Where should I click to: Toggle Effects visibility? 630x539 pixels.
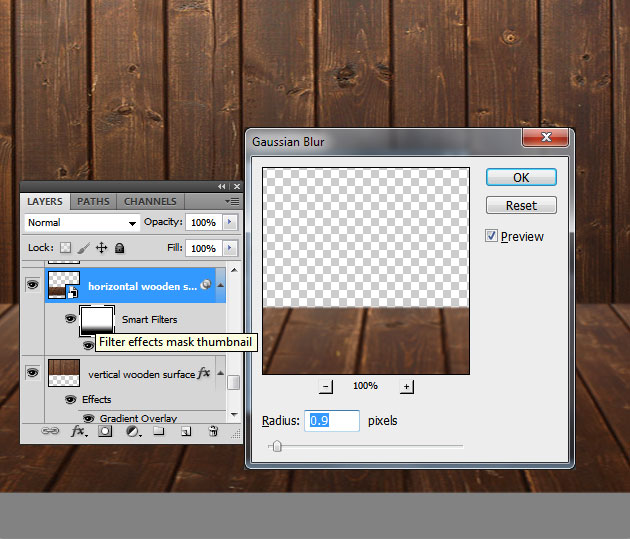coord(70,400)
